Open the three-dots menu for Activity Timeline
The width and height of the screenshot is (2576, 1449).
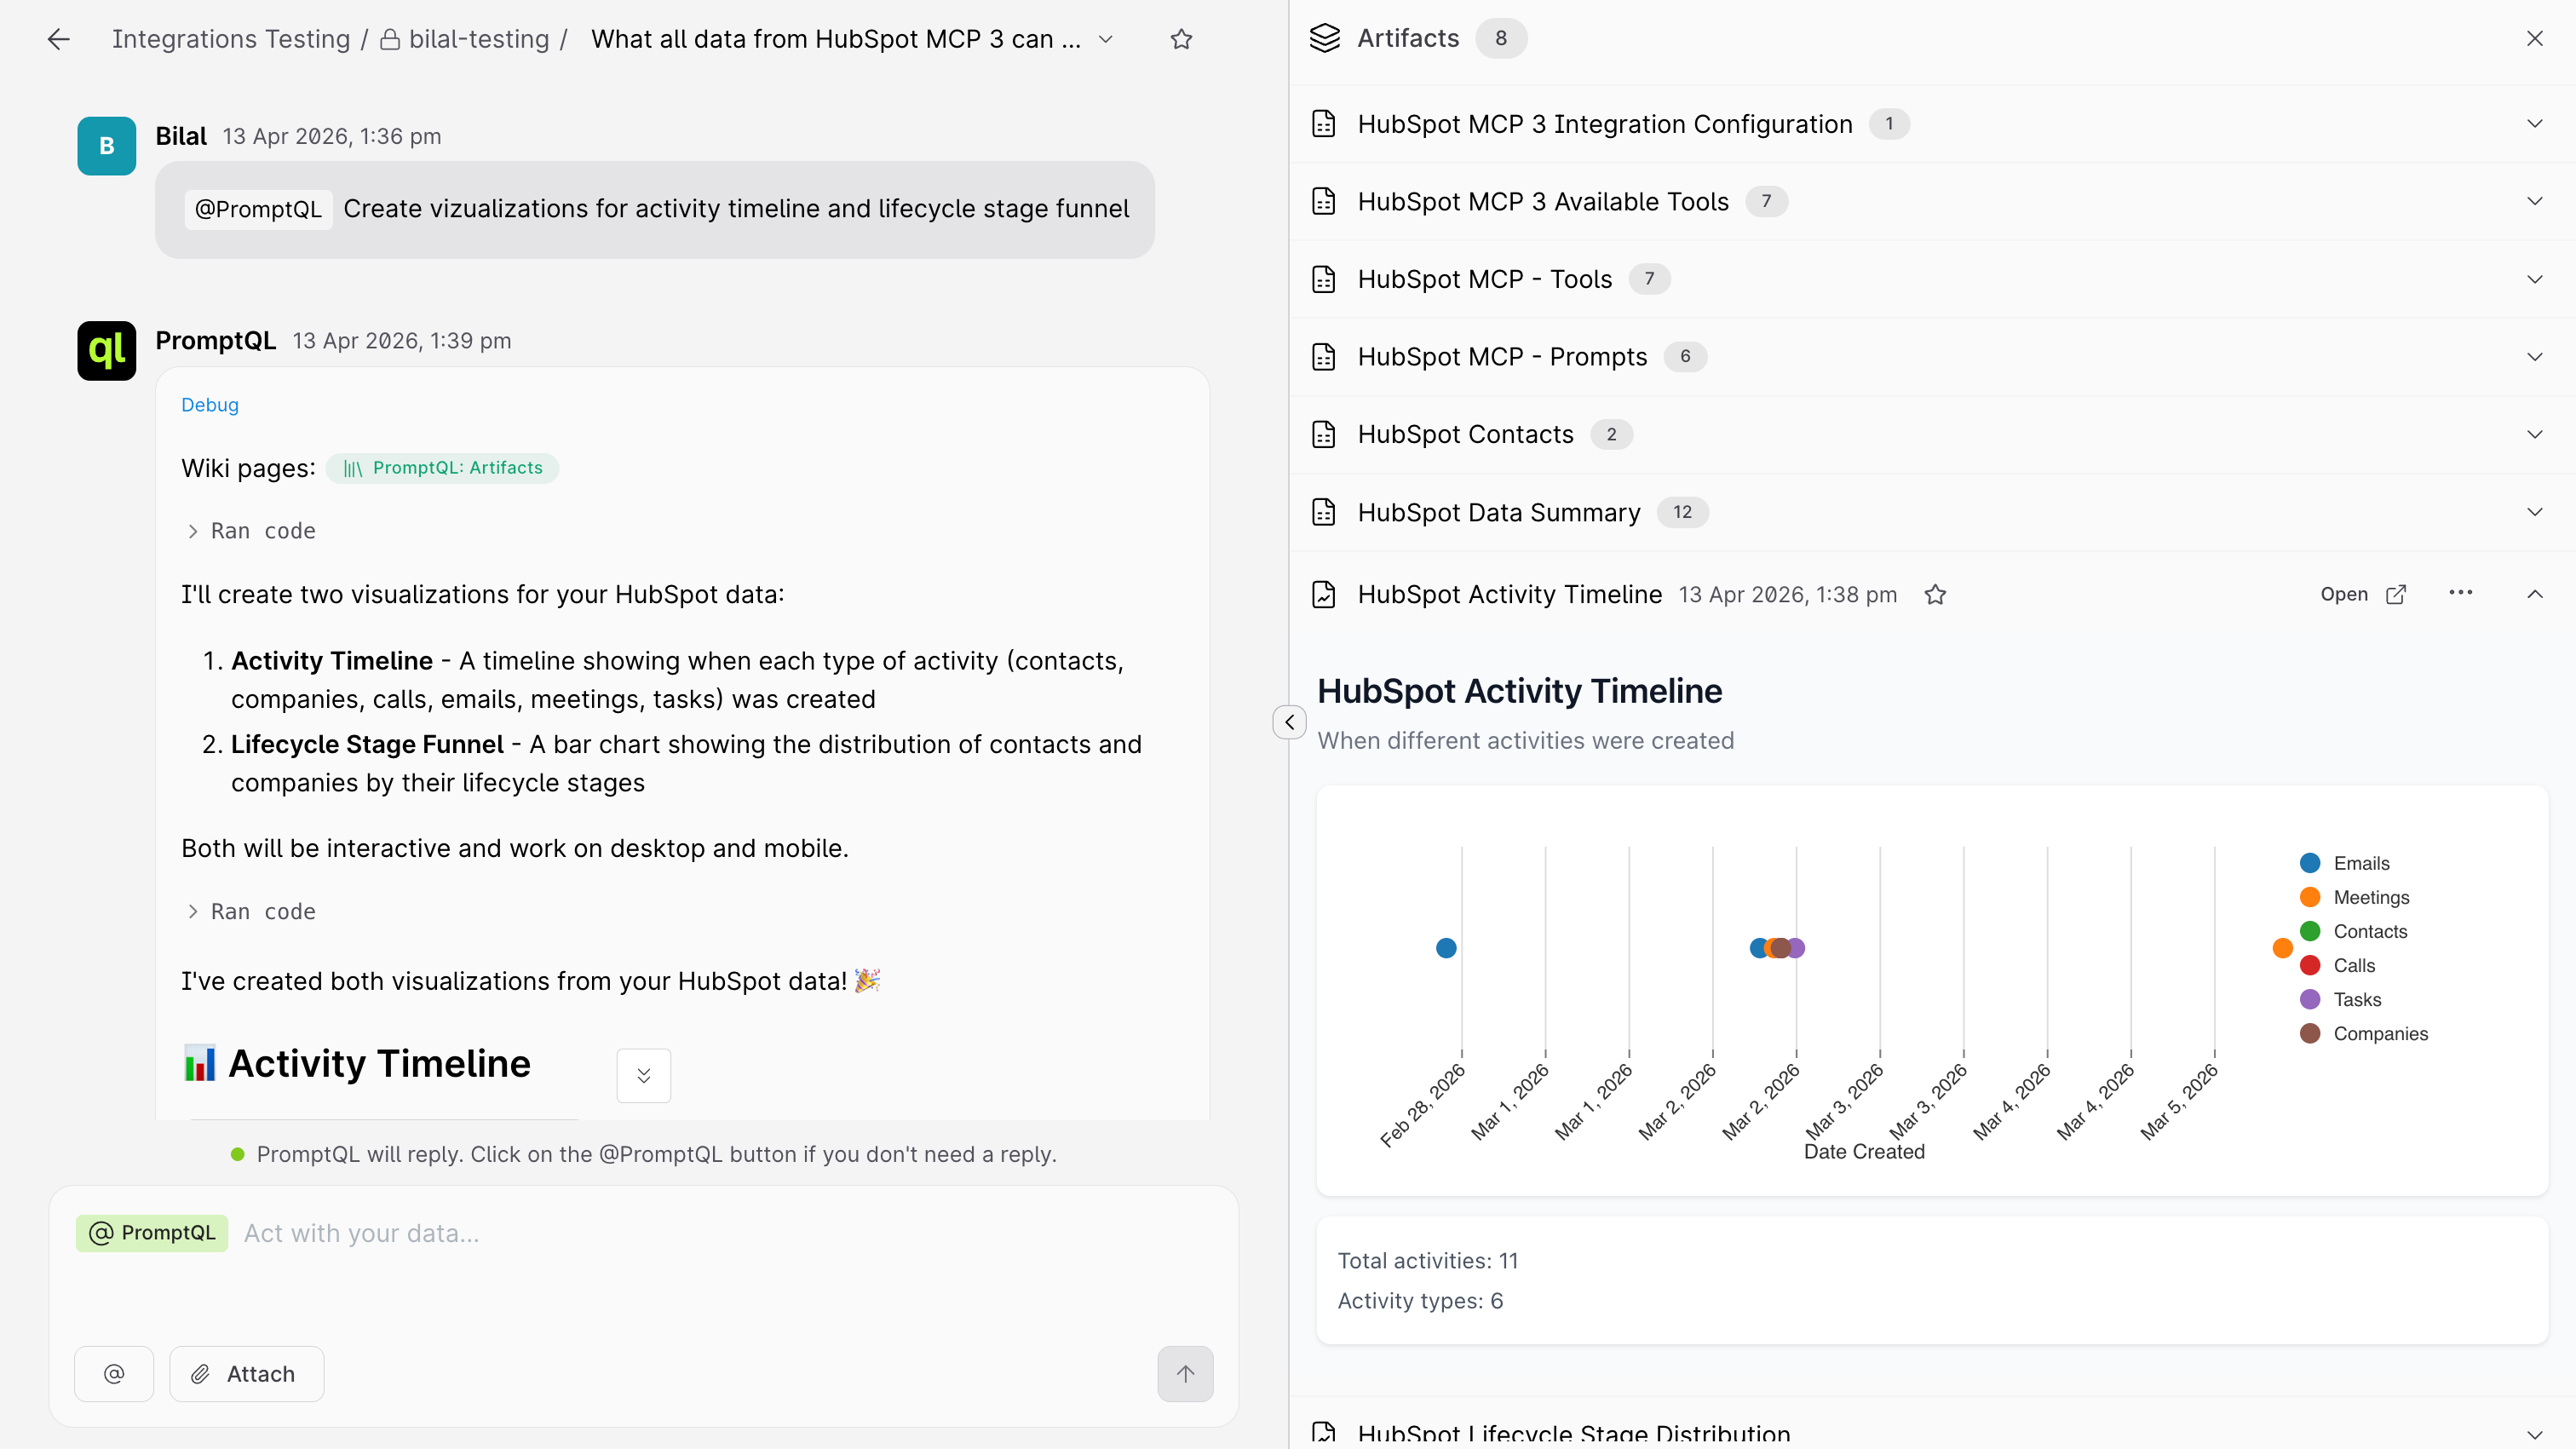click(2460, 593)
